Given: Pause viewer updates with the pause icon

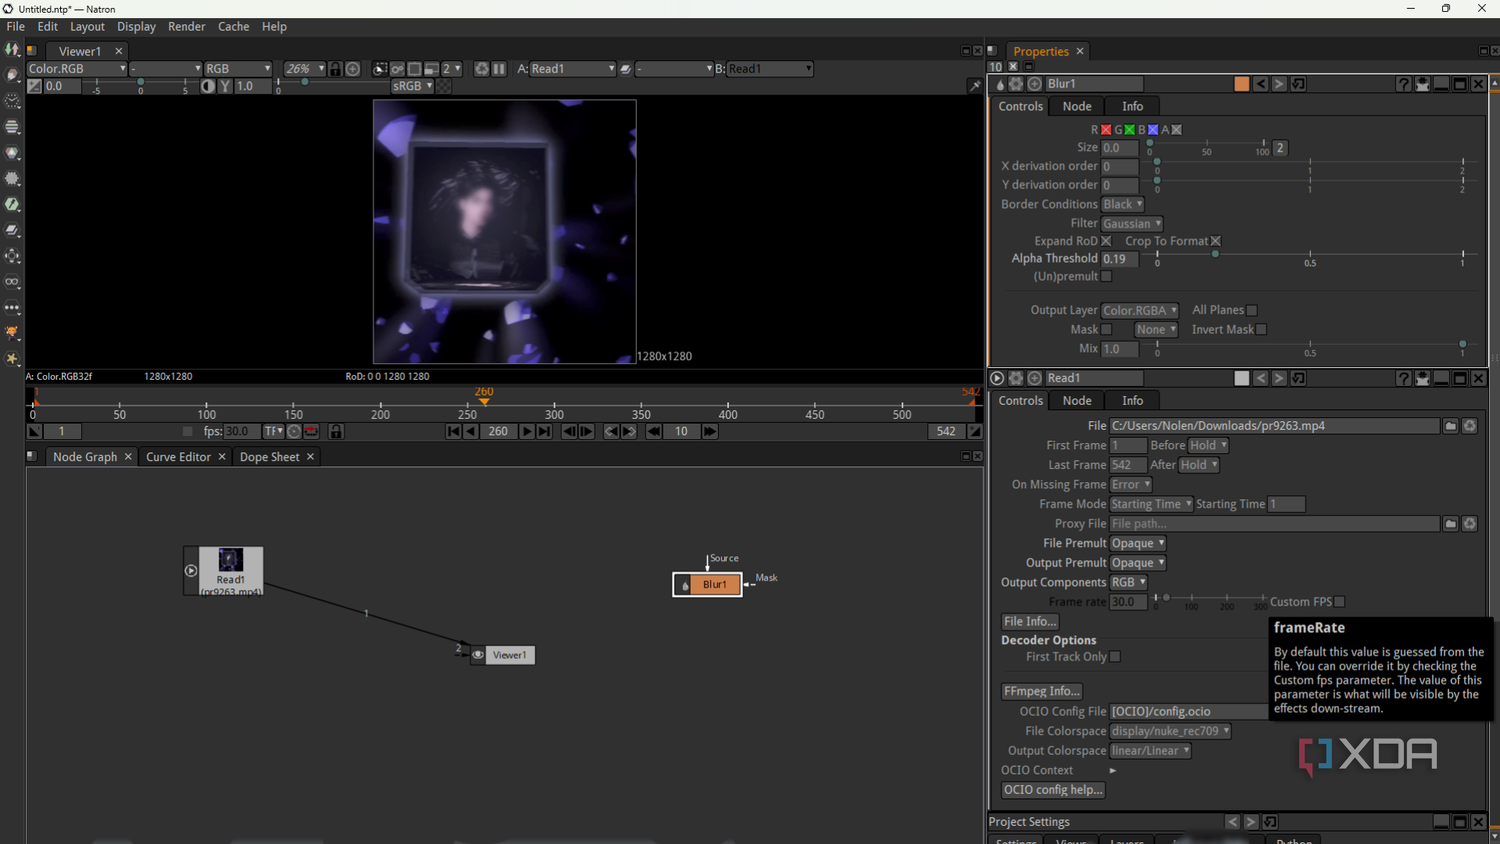Looking at the screenshot, I should [499, 69].
